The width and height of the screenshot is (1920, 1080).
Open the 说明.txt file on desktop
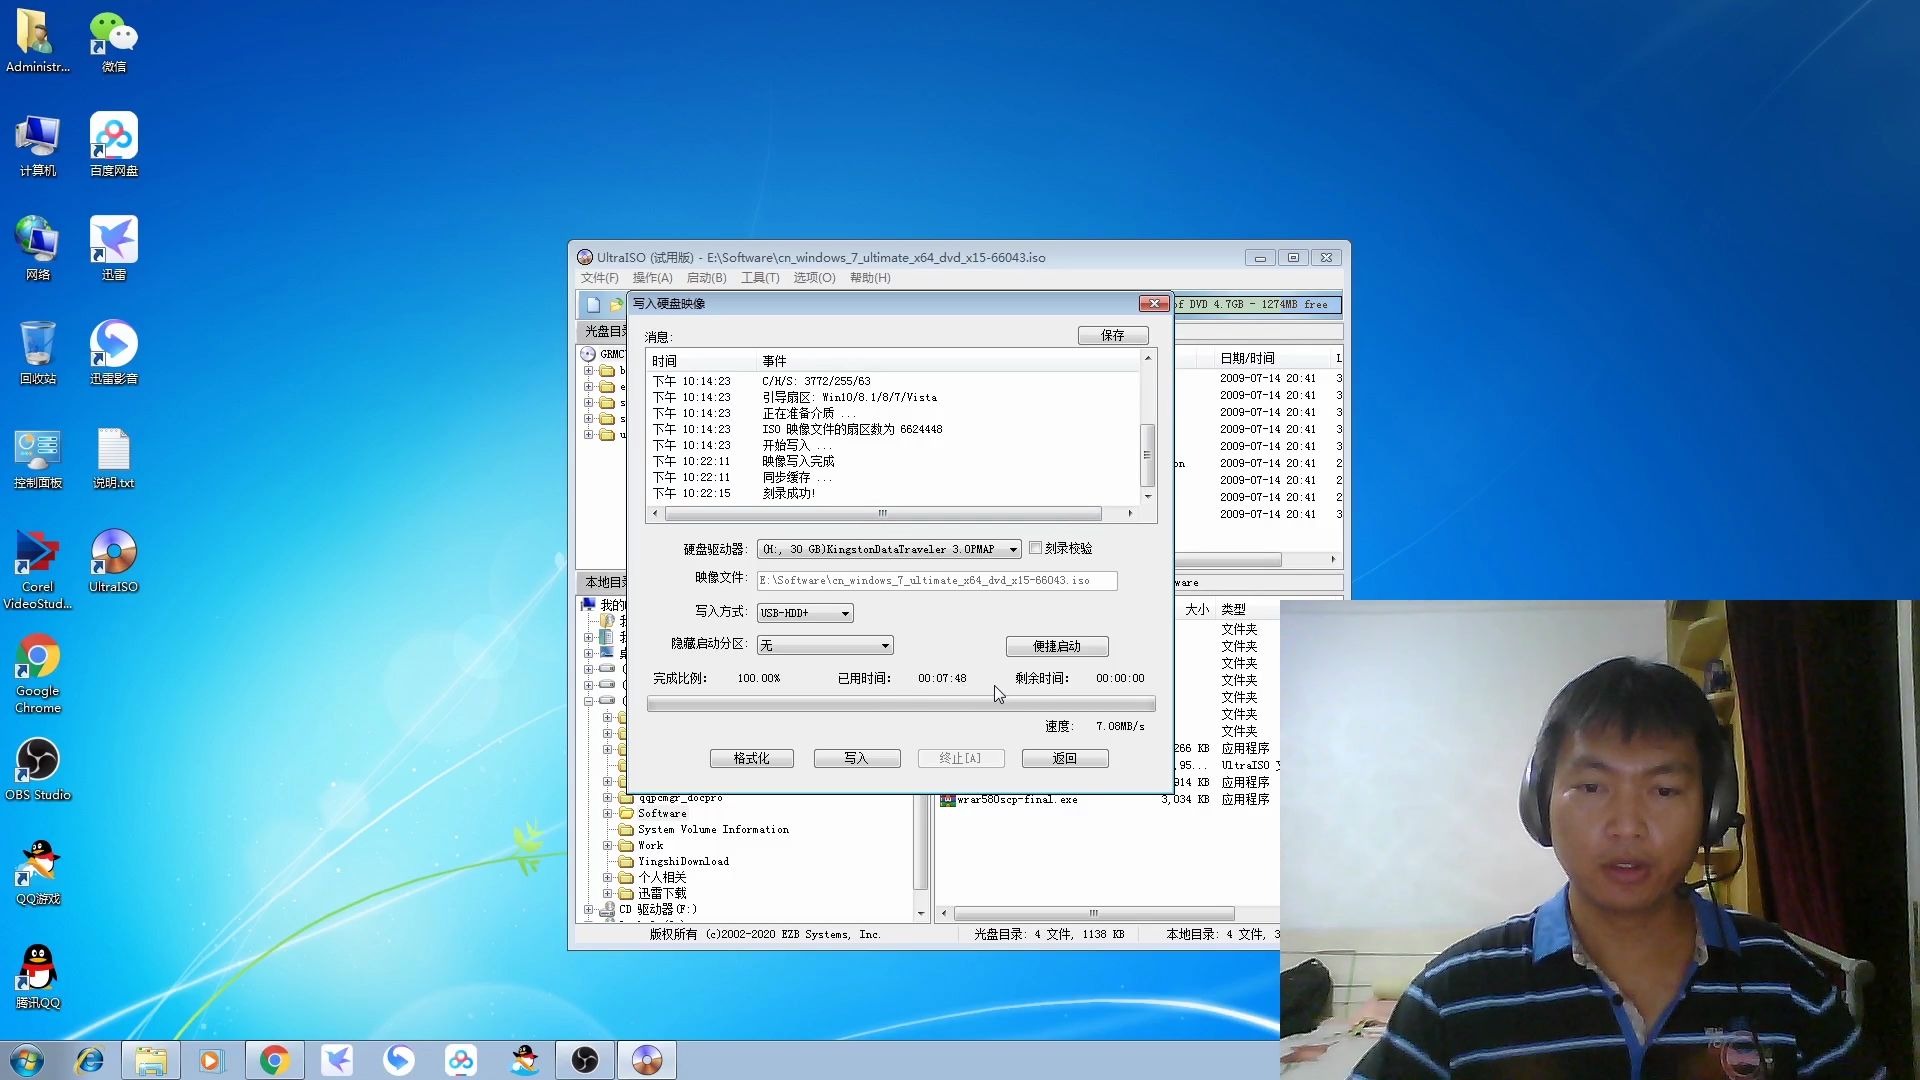pyautogui.click(x=113, y=457)
